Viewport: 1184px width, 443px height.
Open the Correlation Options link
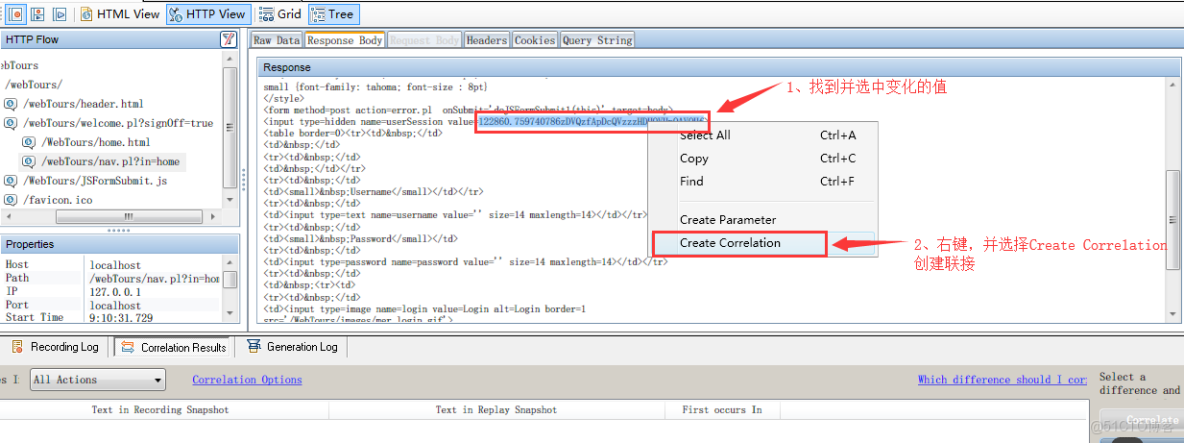click(x=247, y=380)
